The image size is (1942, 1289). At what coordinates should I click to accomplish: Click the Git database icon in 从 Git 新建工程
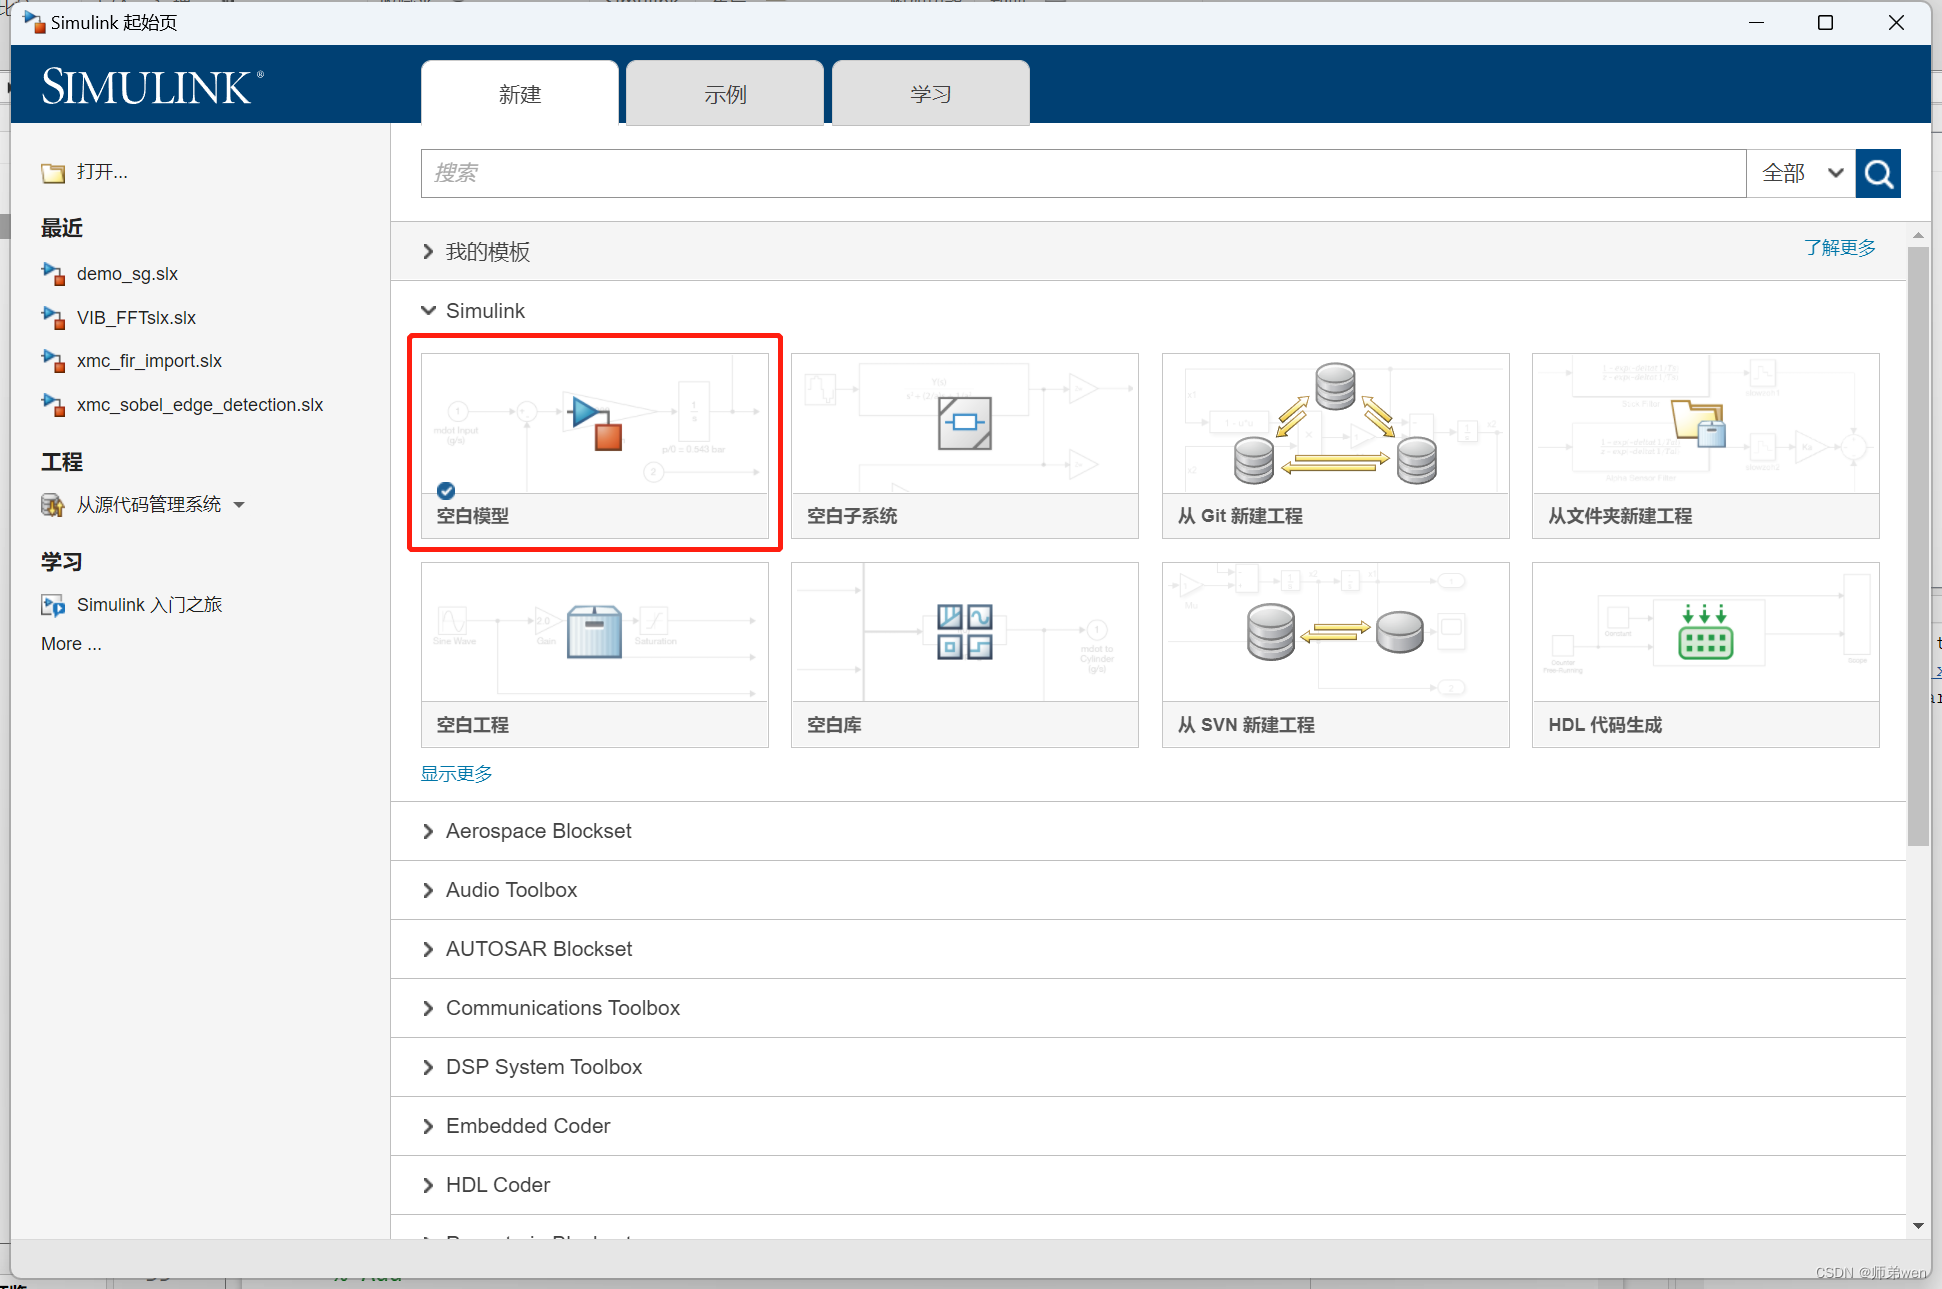[1335, 423]
